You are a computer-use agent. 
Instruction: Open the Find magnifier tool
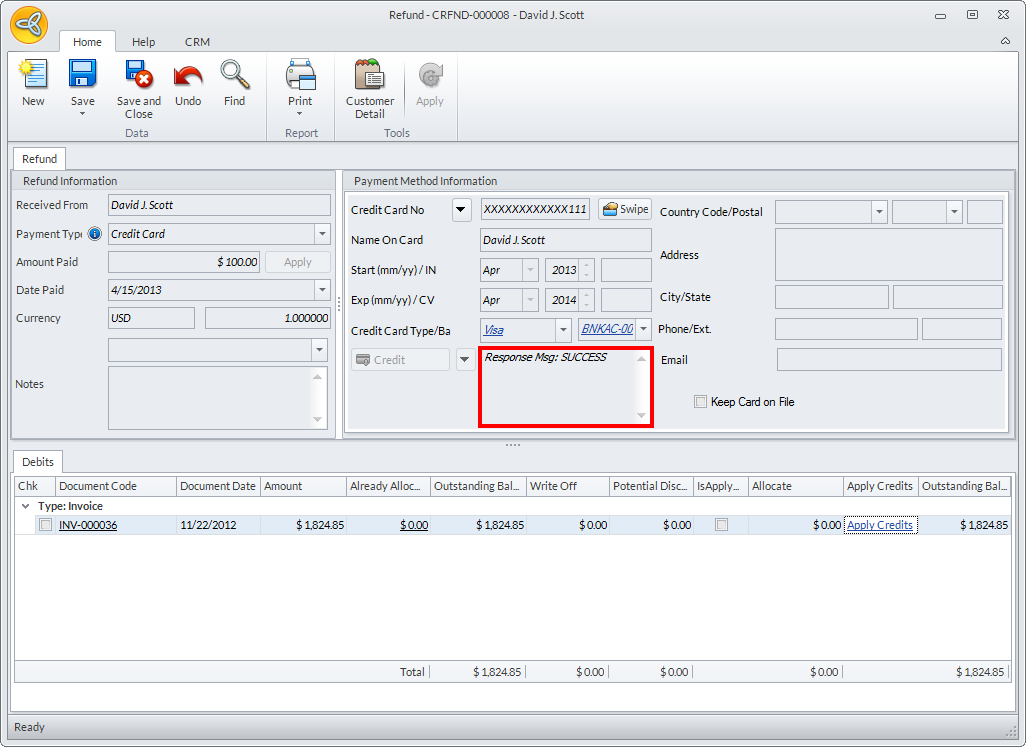[x=234, y=76]
